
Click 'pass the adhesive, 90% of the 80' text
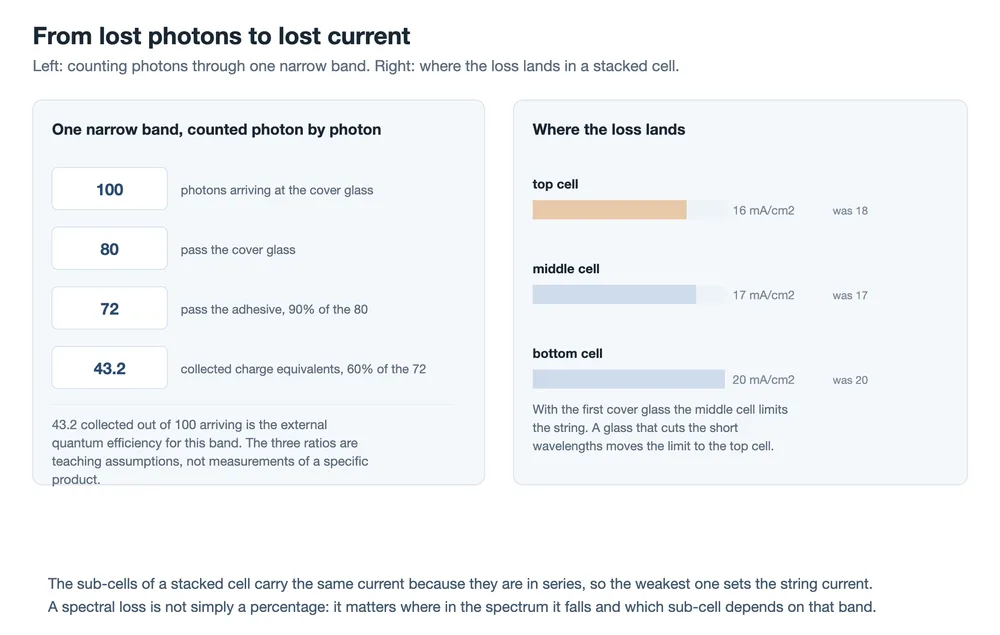click(x=274, y=309)
